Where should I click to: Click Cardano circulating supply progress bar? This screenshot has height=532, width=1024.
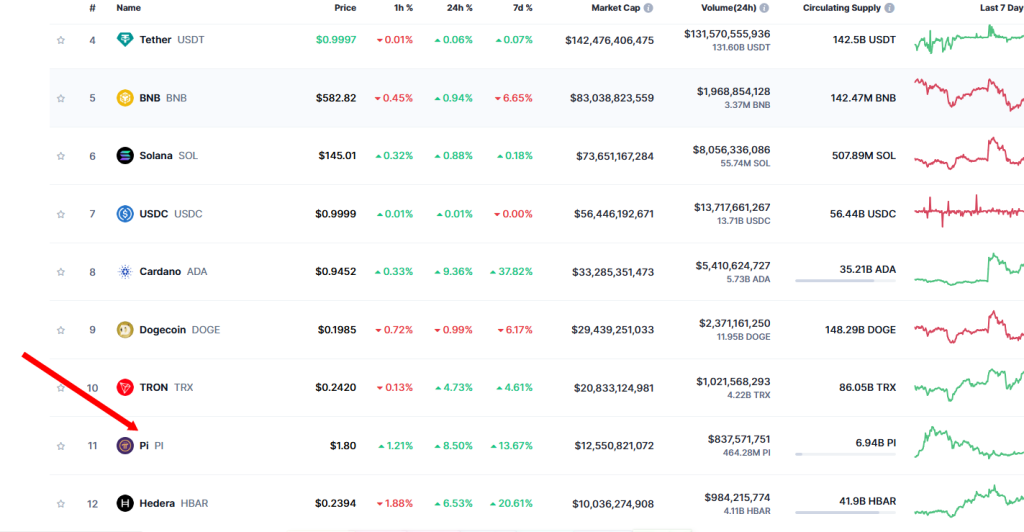coord(845,281)
